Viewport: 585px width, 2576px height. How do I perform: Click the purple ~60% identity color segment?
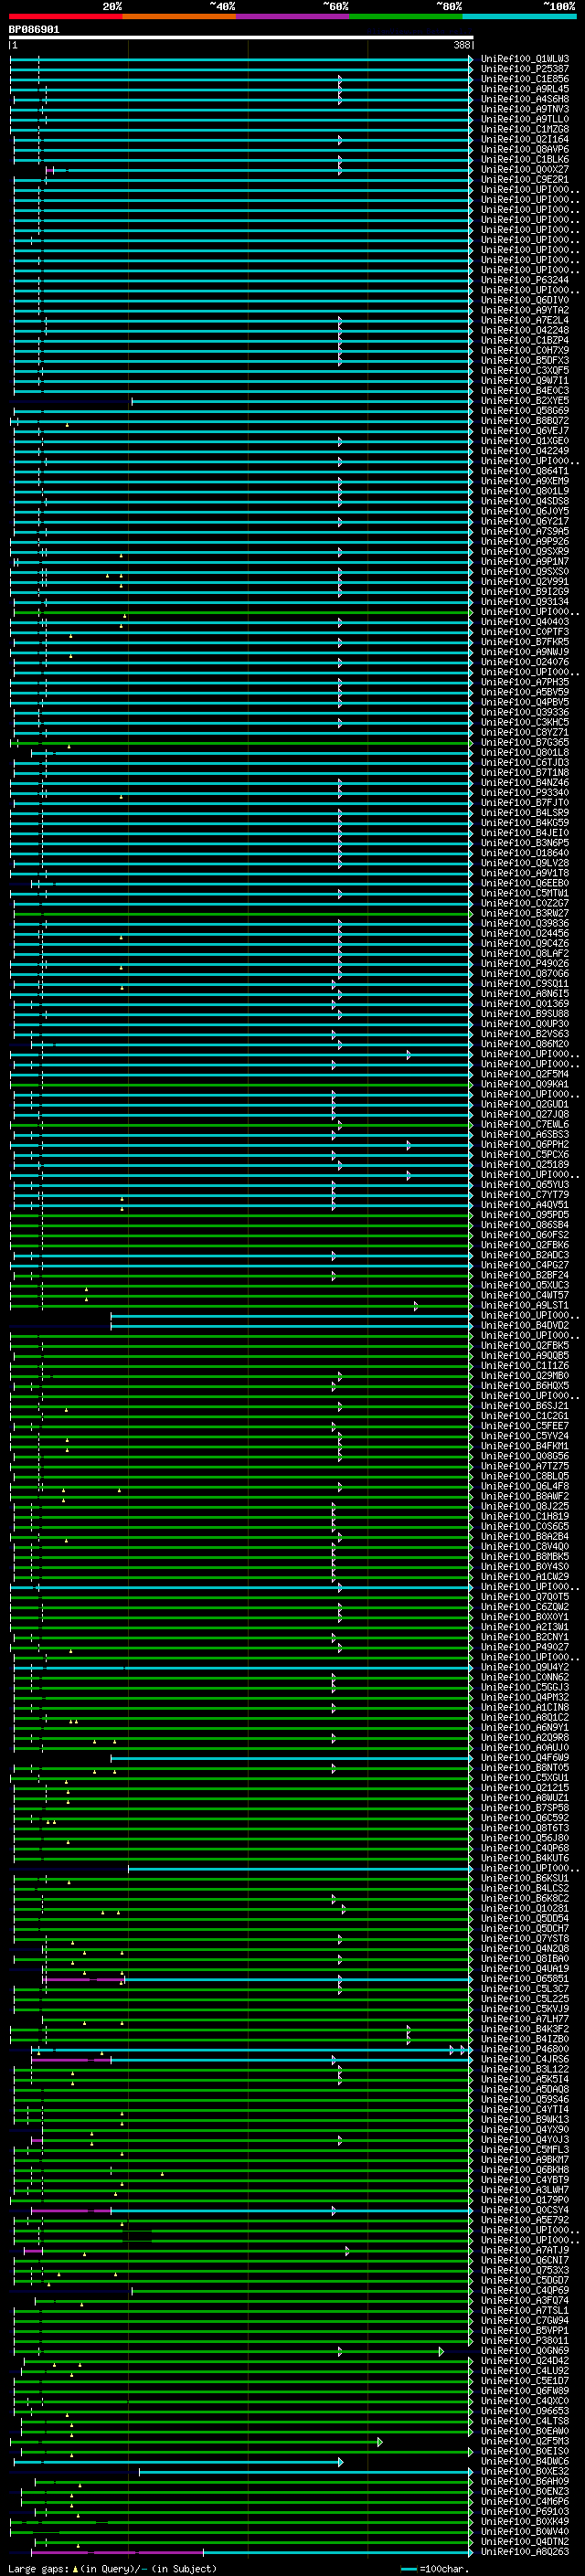pyautogui.click(x=293, y=16)
